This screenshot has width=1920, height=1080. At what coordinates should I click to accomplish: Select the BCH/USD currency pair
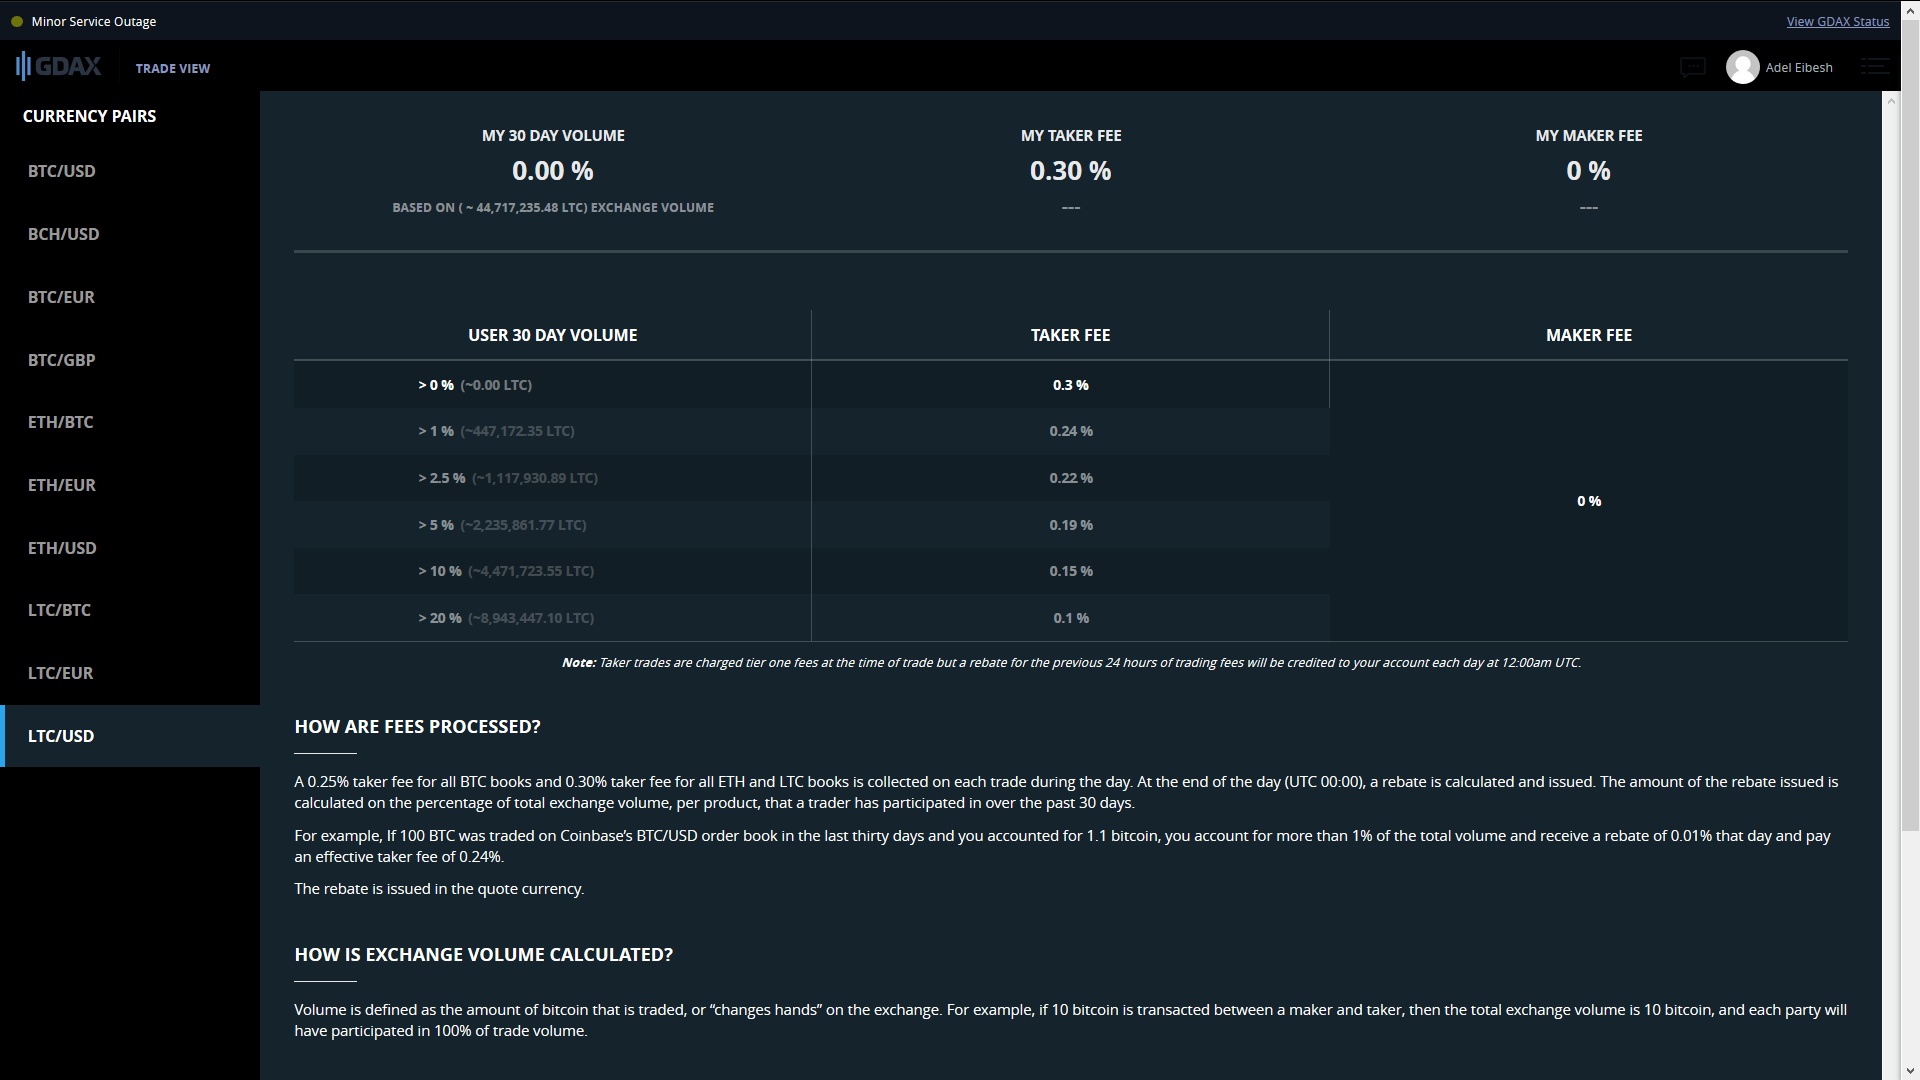tap(130, 234)
